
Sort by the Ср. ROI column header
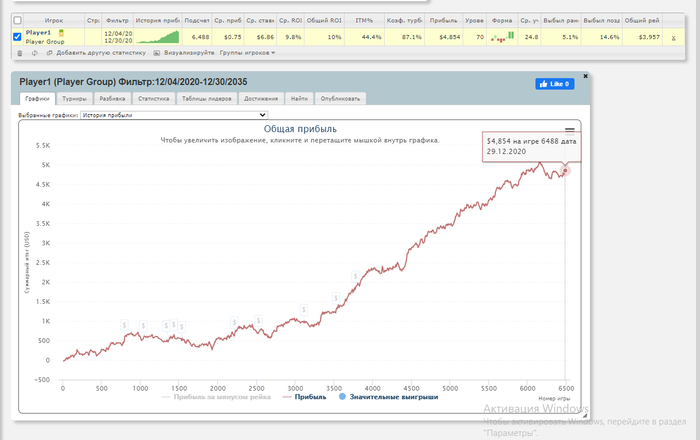290,21
